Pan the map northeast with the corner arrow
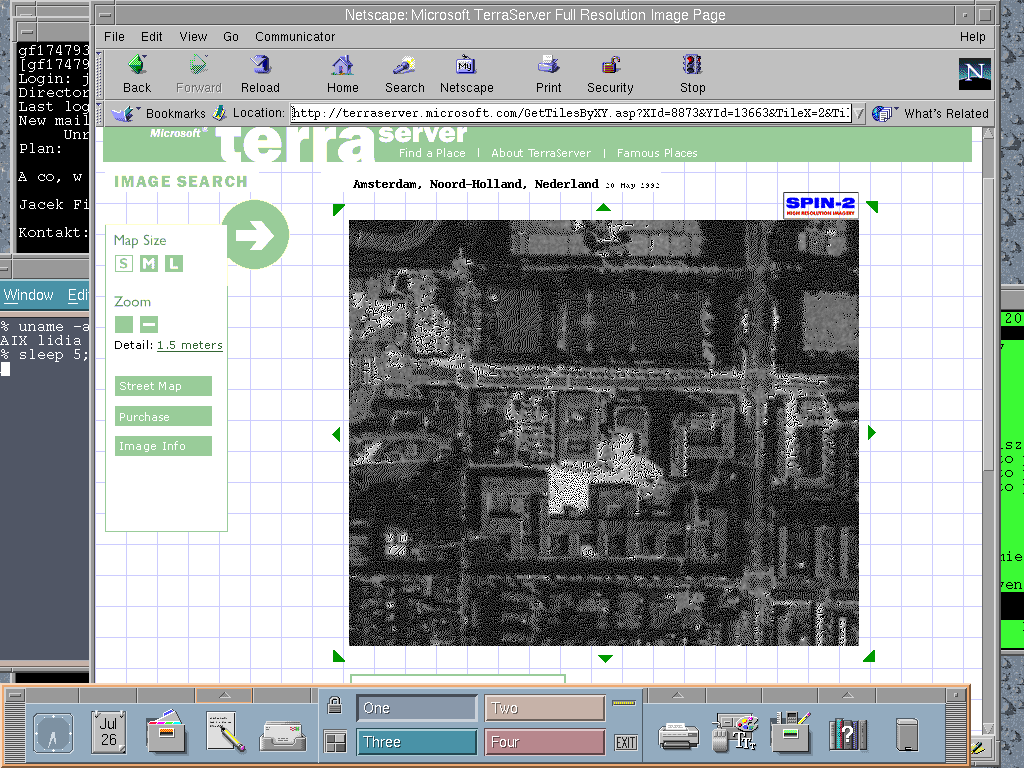The height and width of the screenshot is (768, 1024). pyautogui.click(x=872, y=206)
